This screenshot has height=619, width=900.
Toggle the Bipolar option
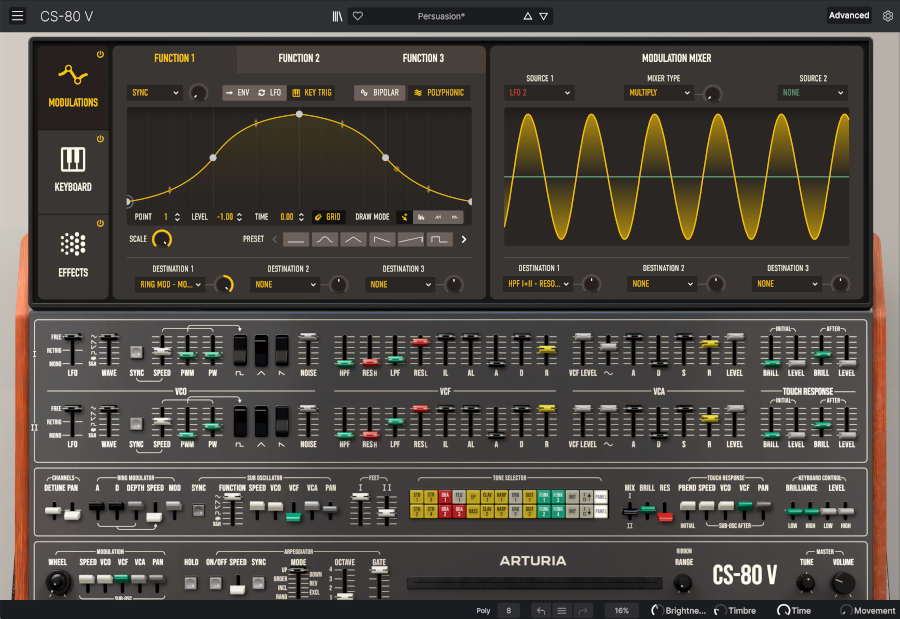380,92
